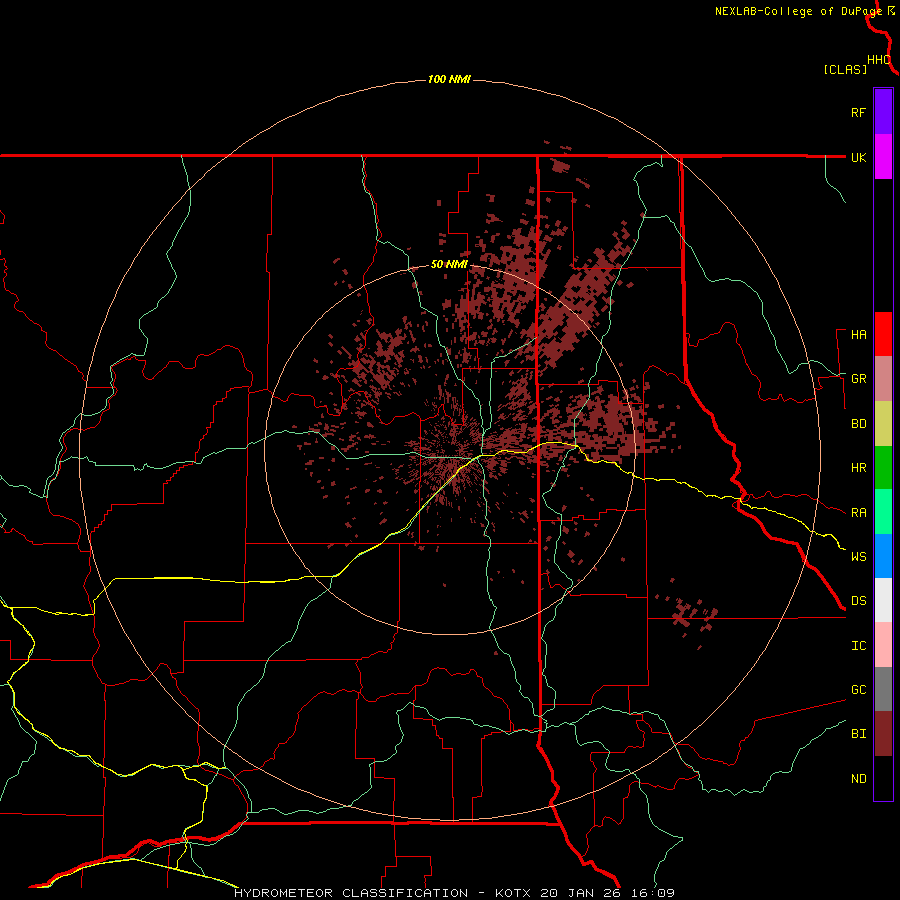The width and height of the screenshot is (900, 900).
Task: Click the UK legend label
Action: (x=858, y=157)
